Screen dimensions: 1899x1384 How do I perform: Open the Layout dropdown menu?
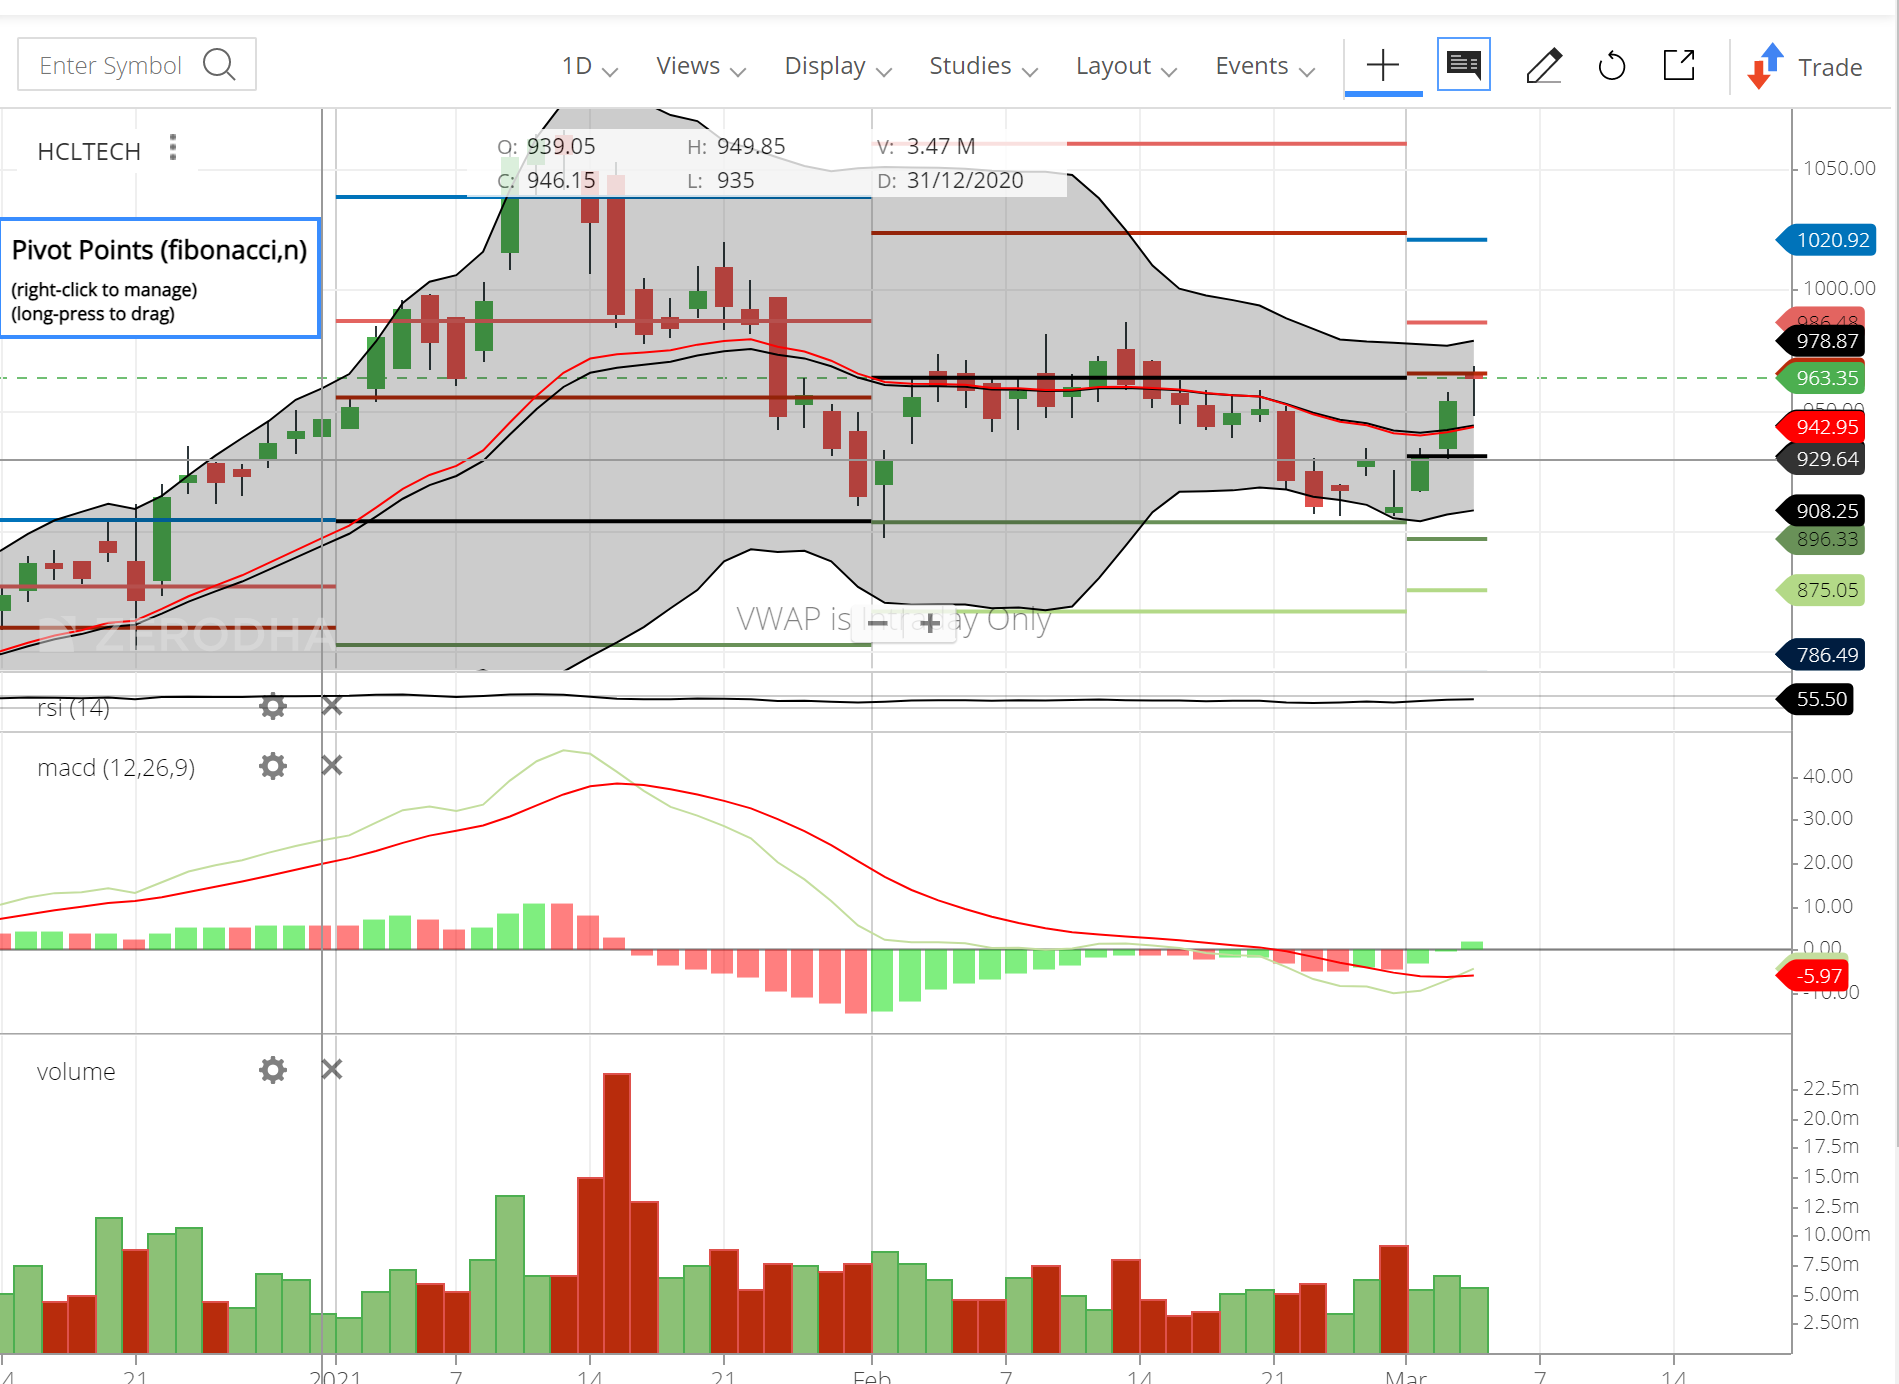pyautogui.click(x=1126, y=66)
